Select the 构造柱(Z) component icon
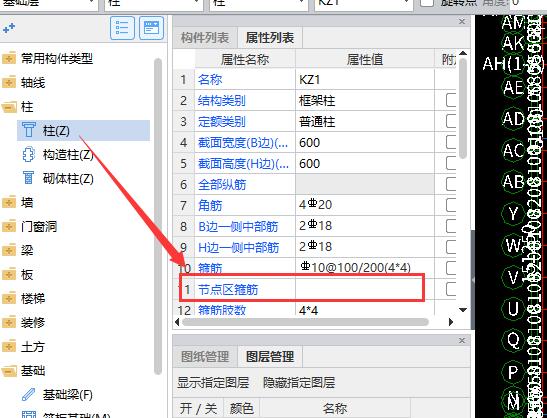The image size is (547, 418). pyautogui.click(x=29, y=155)
